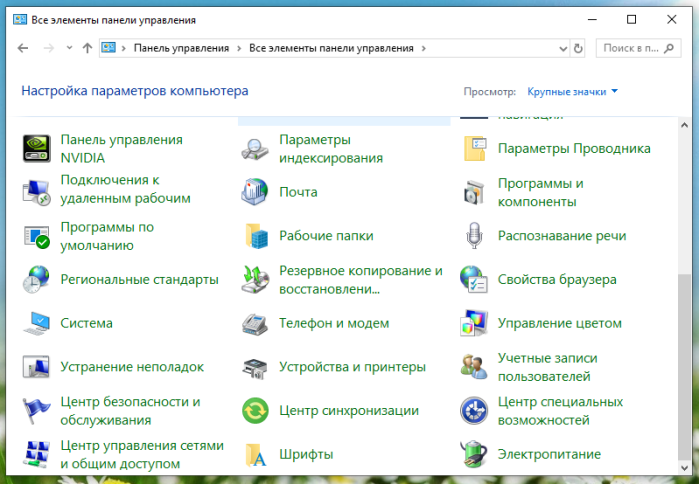This screenshot has width=699, height=484.
Task: Click the Forward navigation arrow
Action: 49,48
